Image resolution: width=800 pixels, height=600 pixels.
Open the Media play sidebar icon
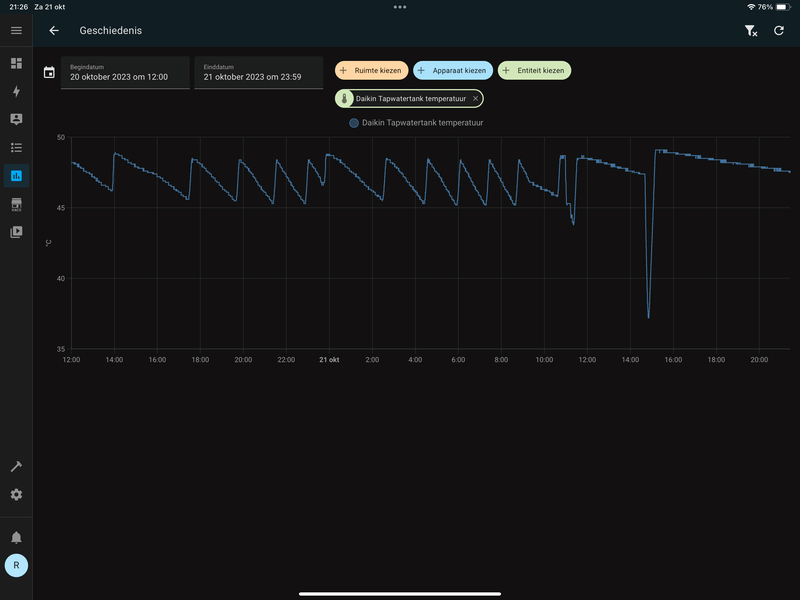point(16,232)
